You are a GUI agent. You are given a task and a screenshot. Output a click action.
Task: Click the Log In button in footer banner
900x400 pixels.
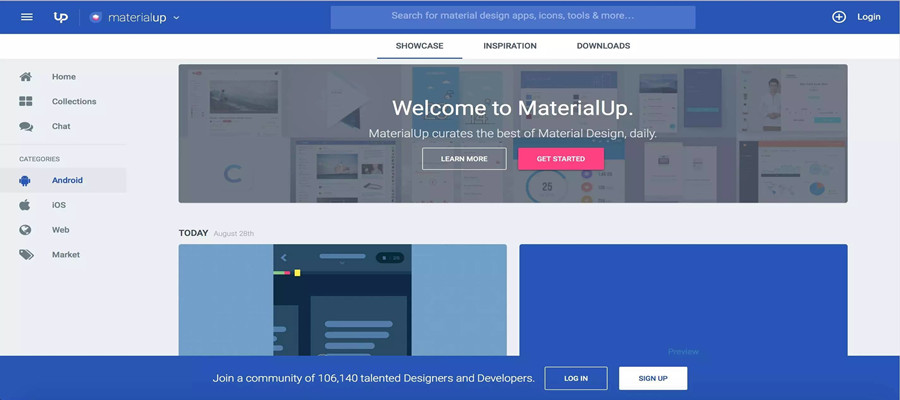[x=576, y=379]
